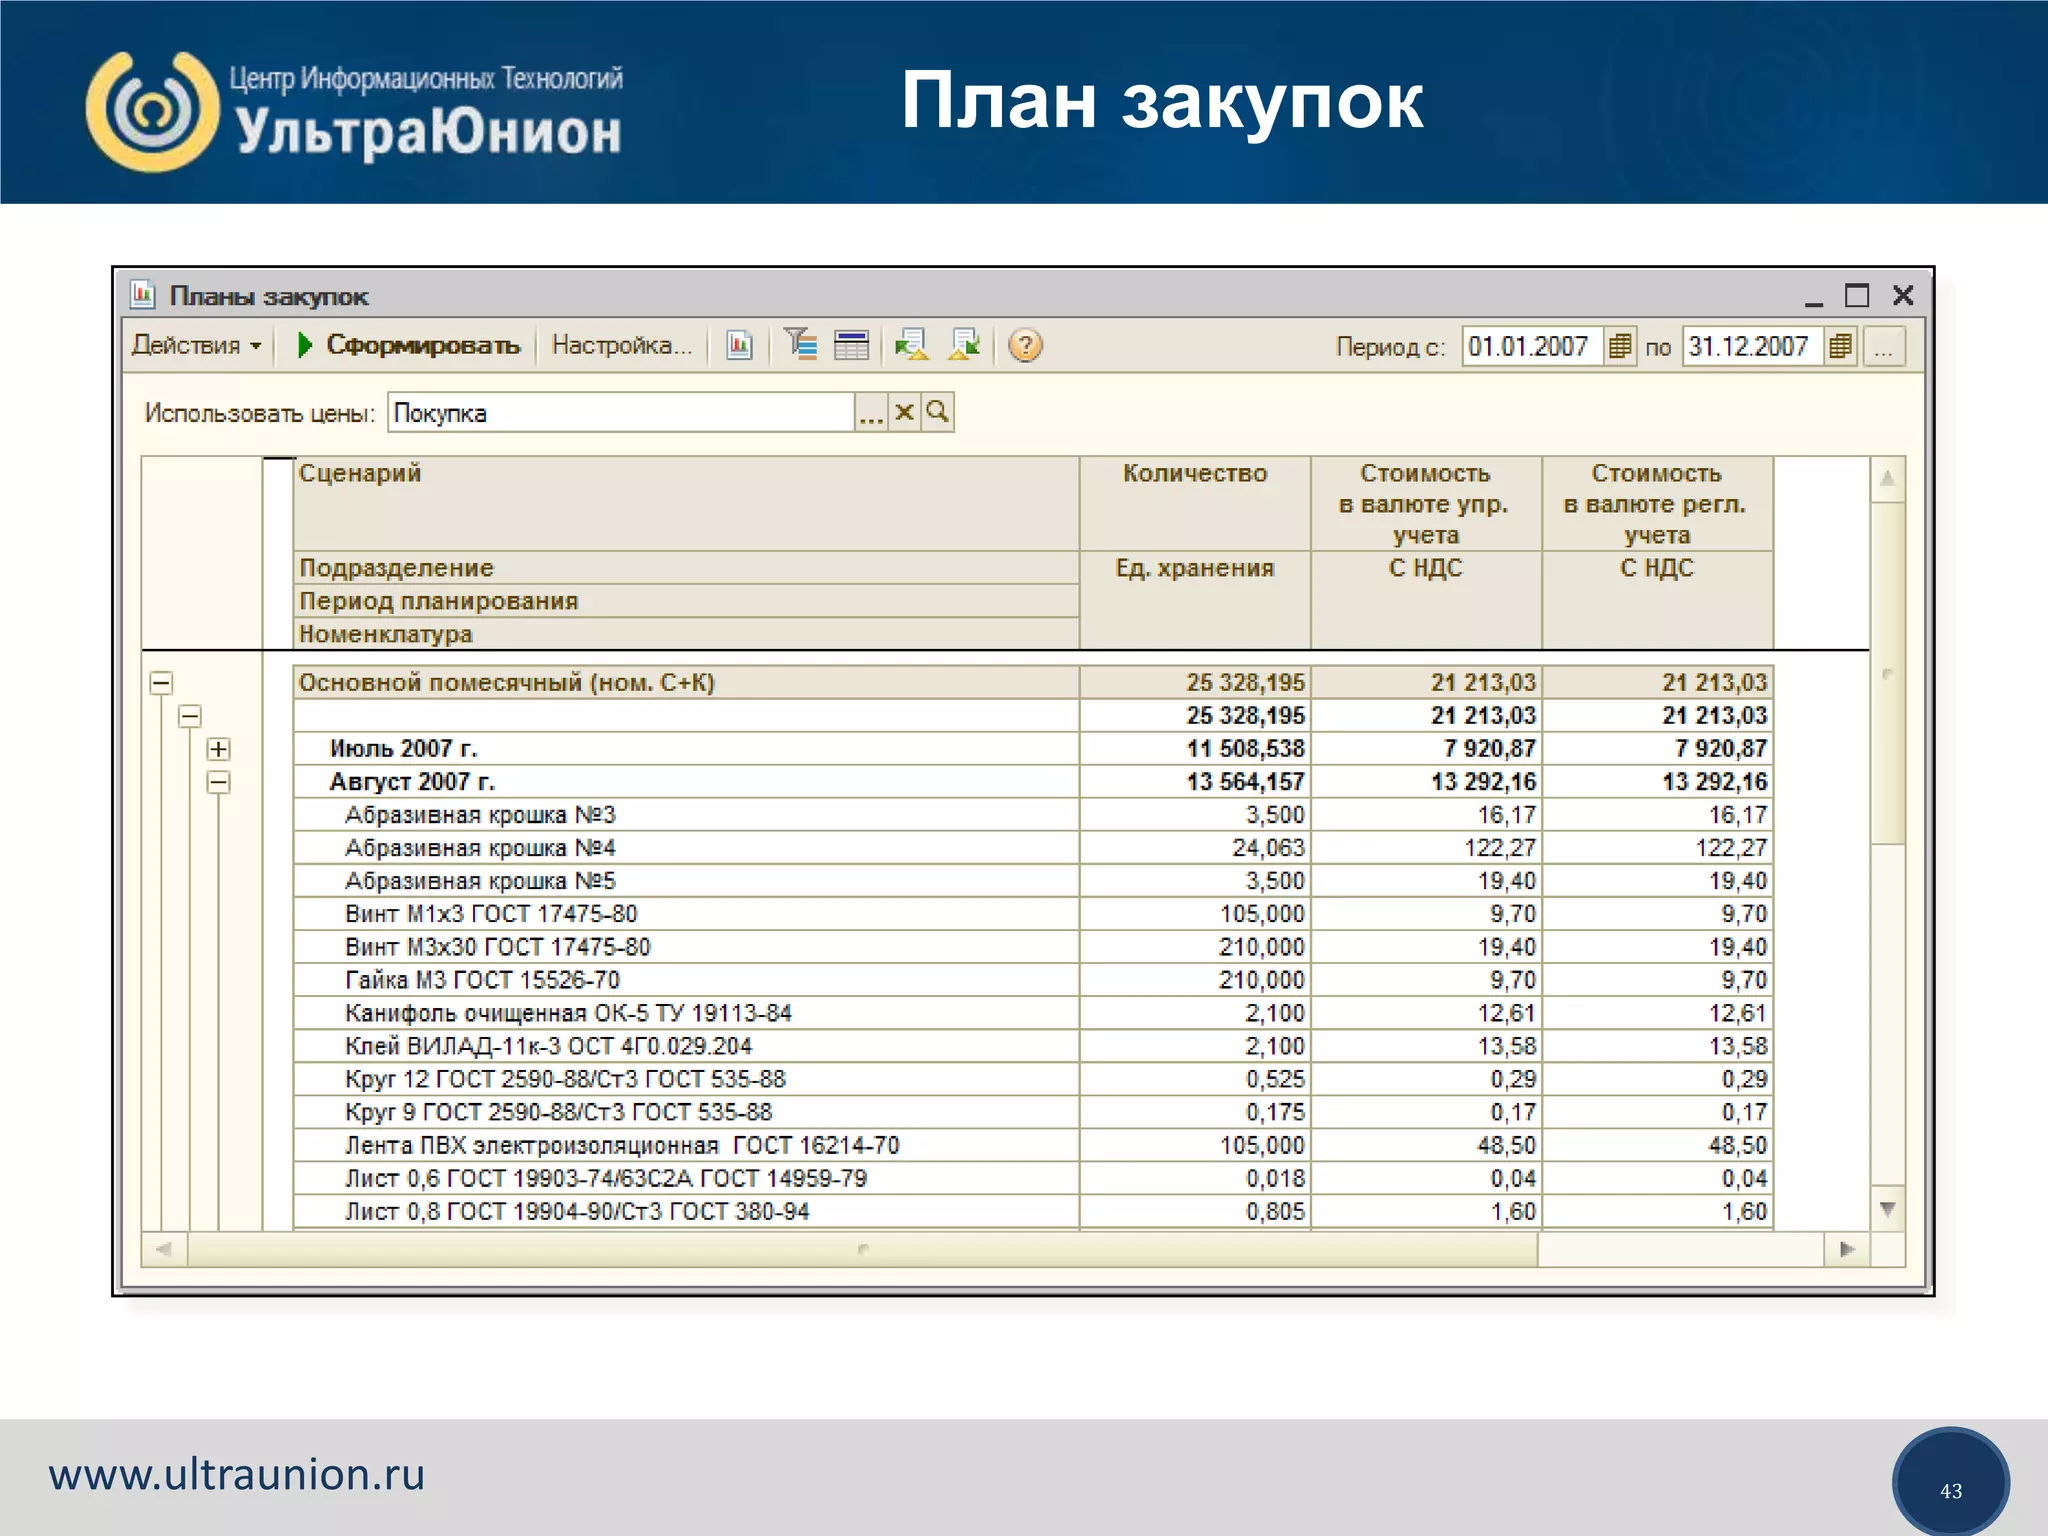Select the Август 2007 г. row

[x=1033, y=782]
